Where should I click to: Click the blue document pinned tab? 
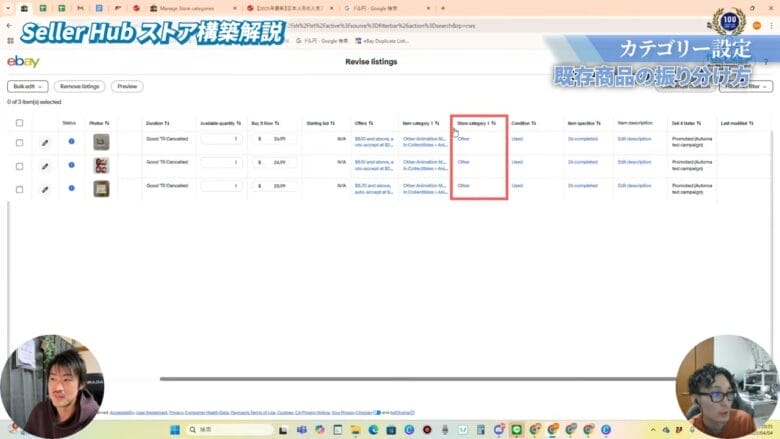tap(98, 8)
